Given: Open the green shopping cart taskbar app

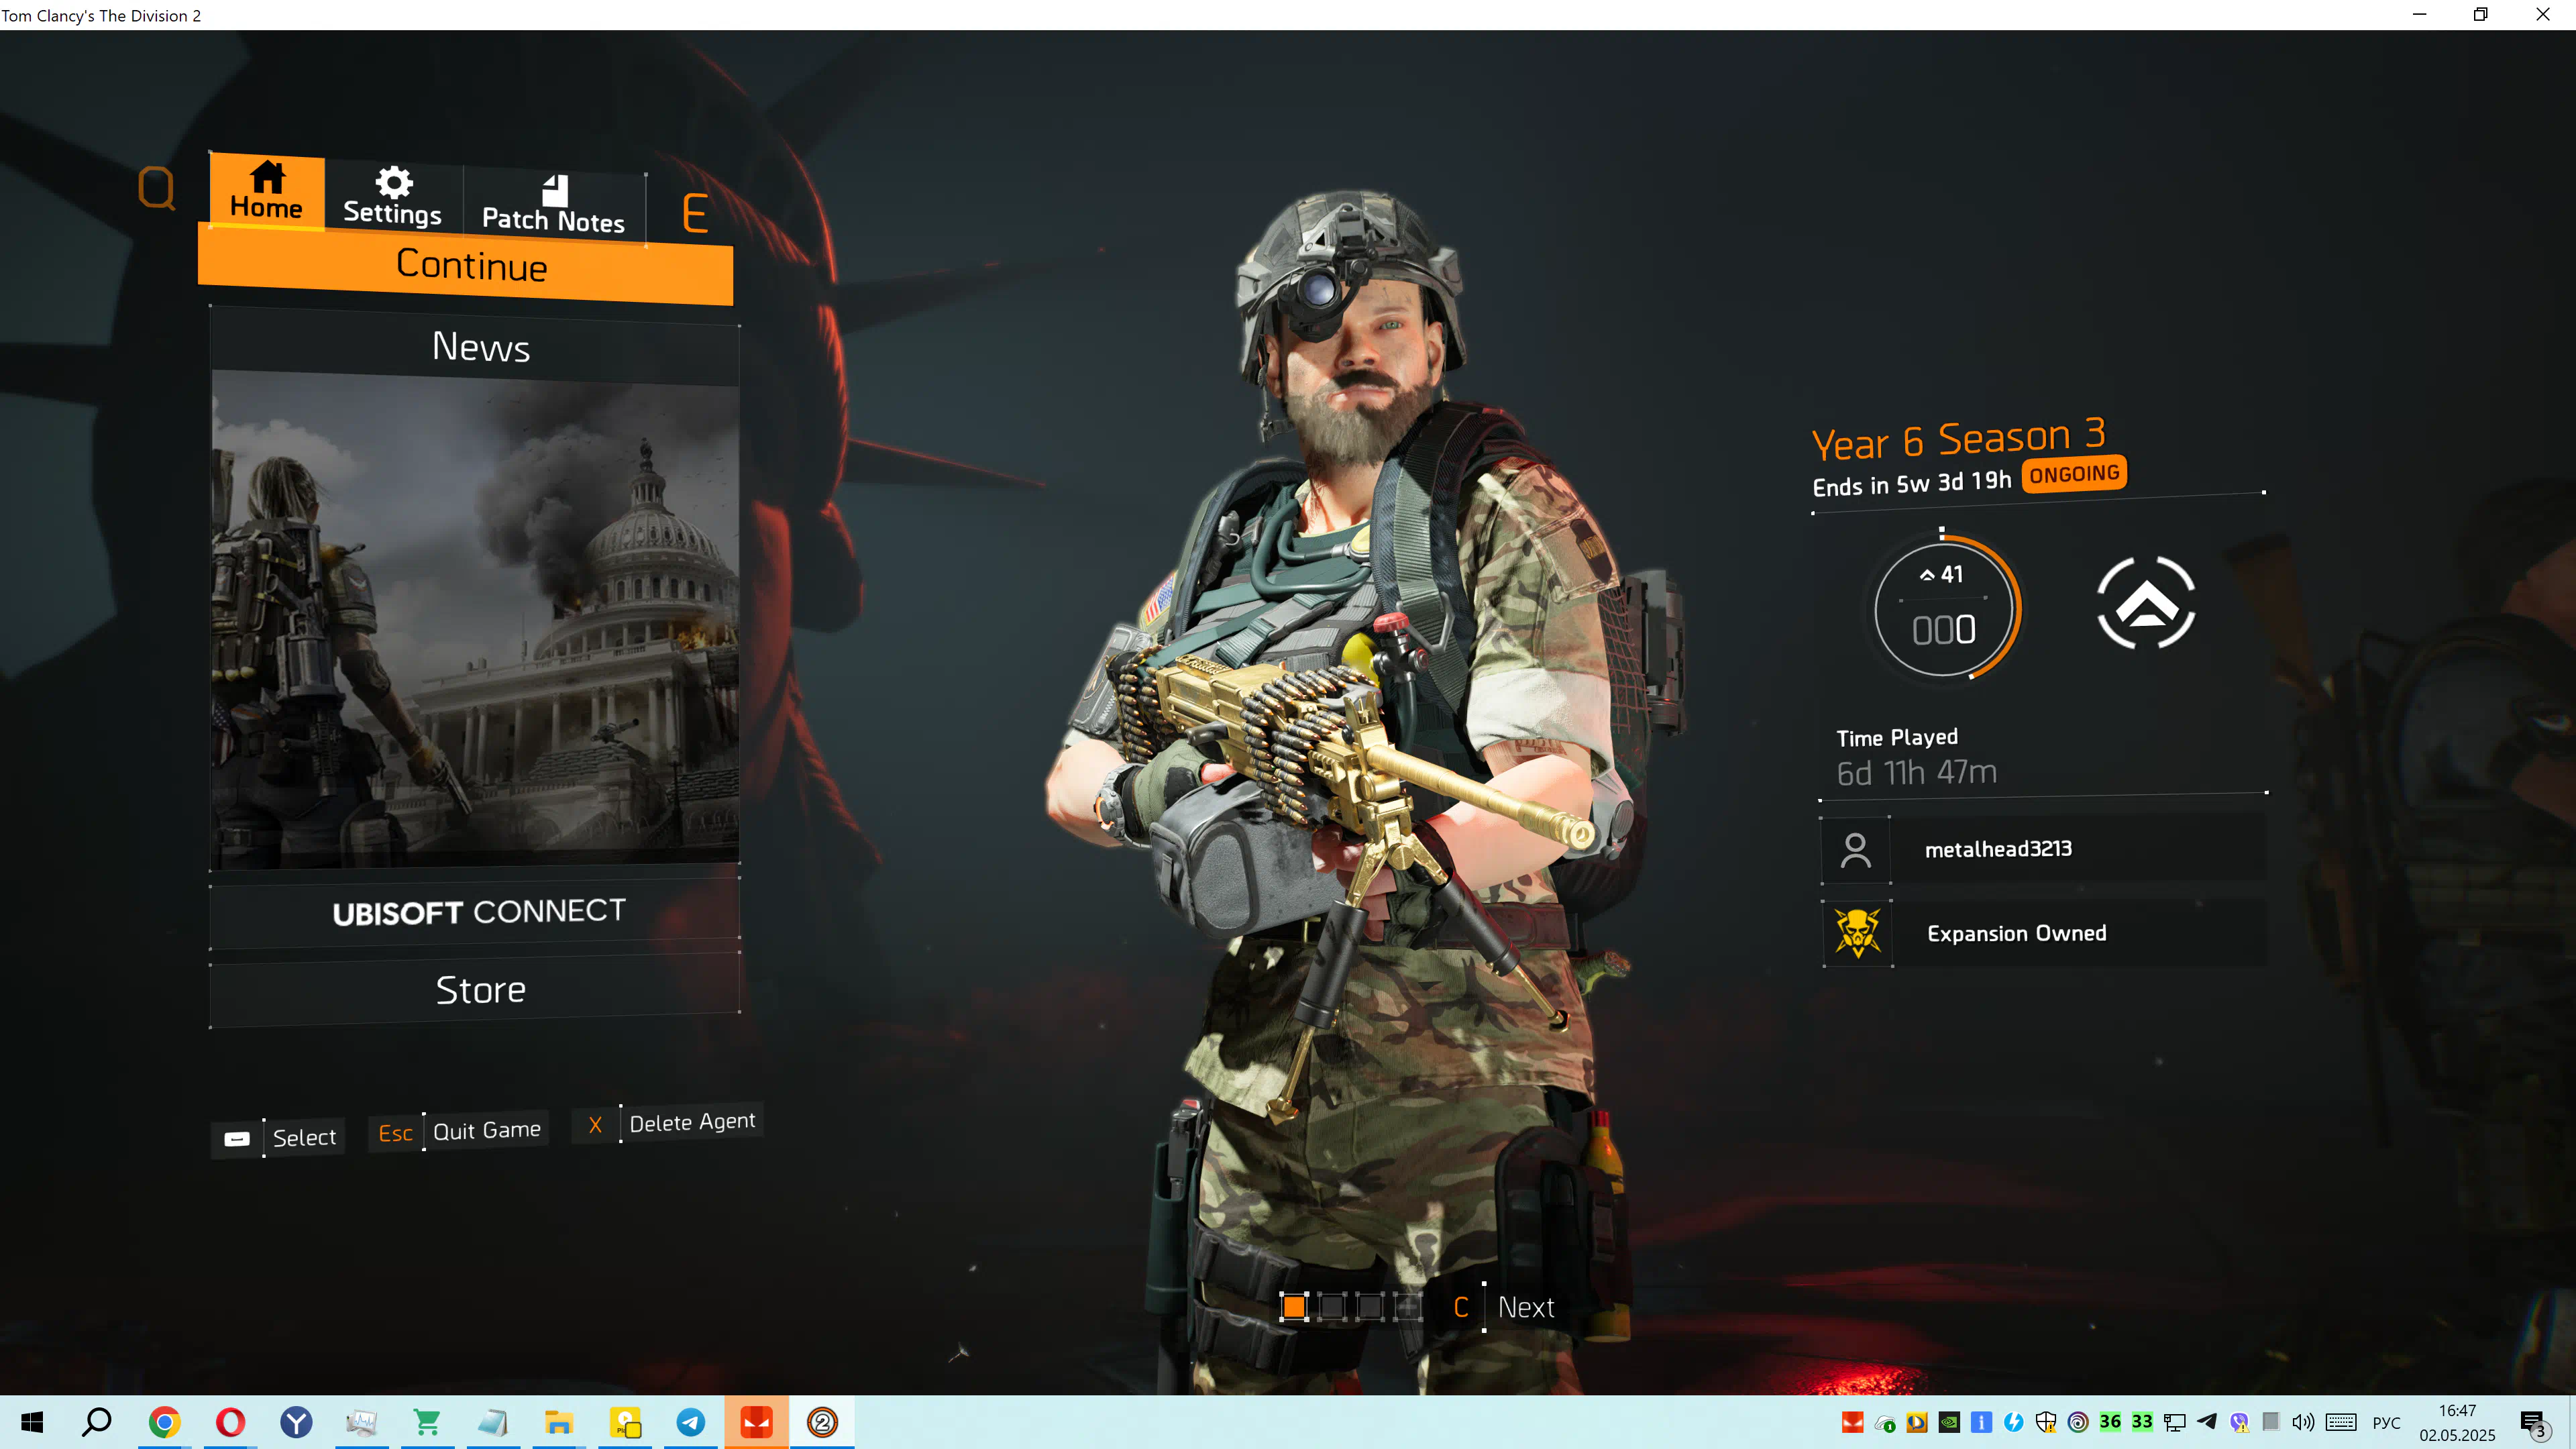Looking at the screenshot, I should pos(427,1422).
